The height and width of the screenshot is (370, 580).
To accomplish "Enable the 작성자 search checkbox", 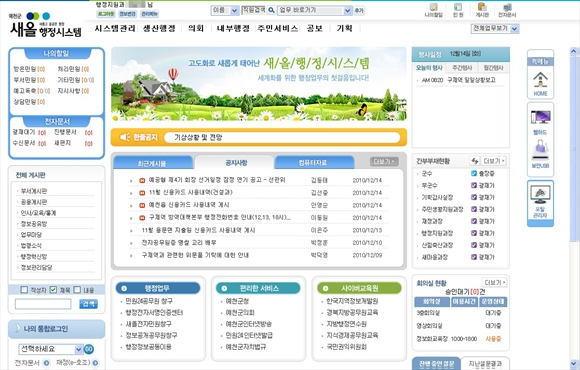I will coord(24,290).
